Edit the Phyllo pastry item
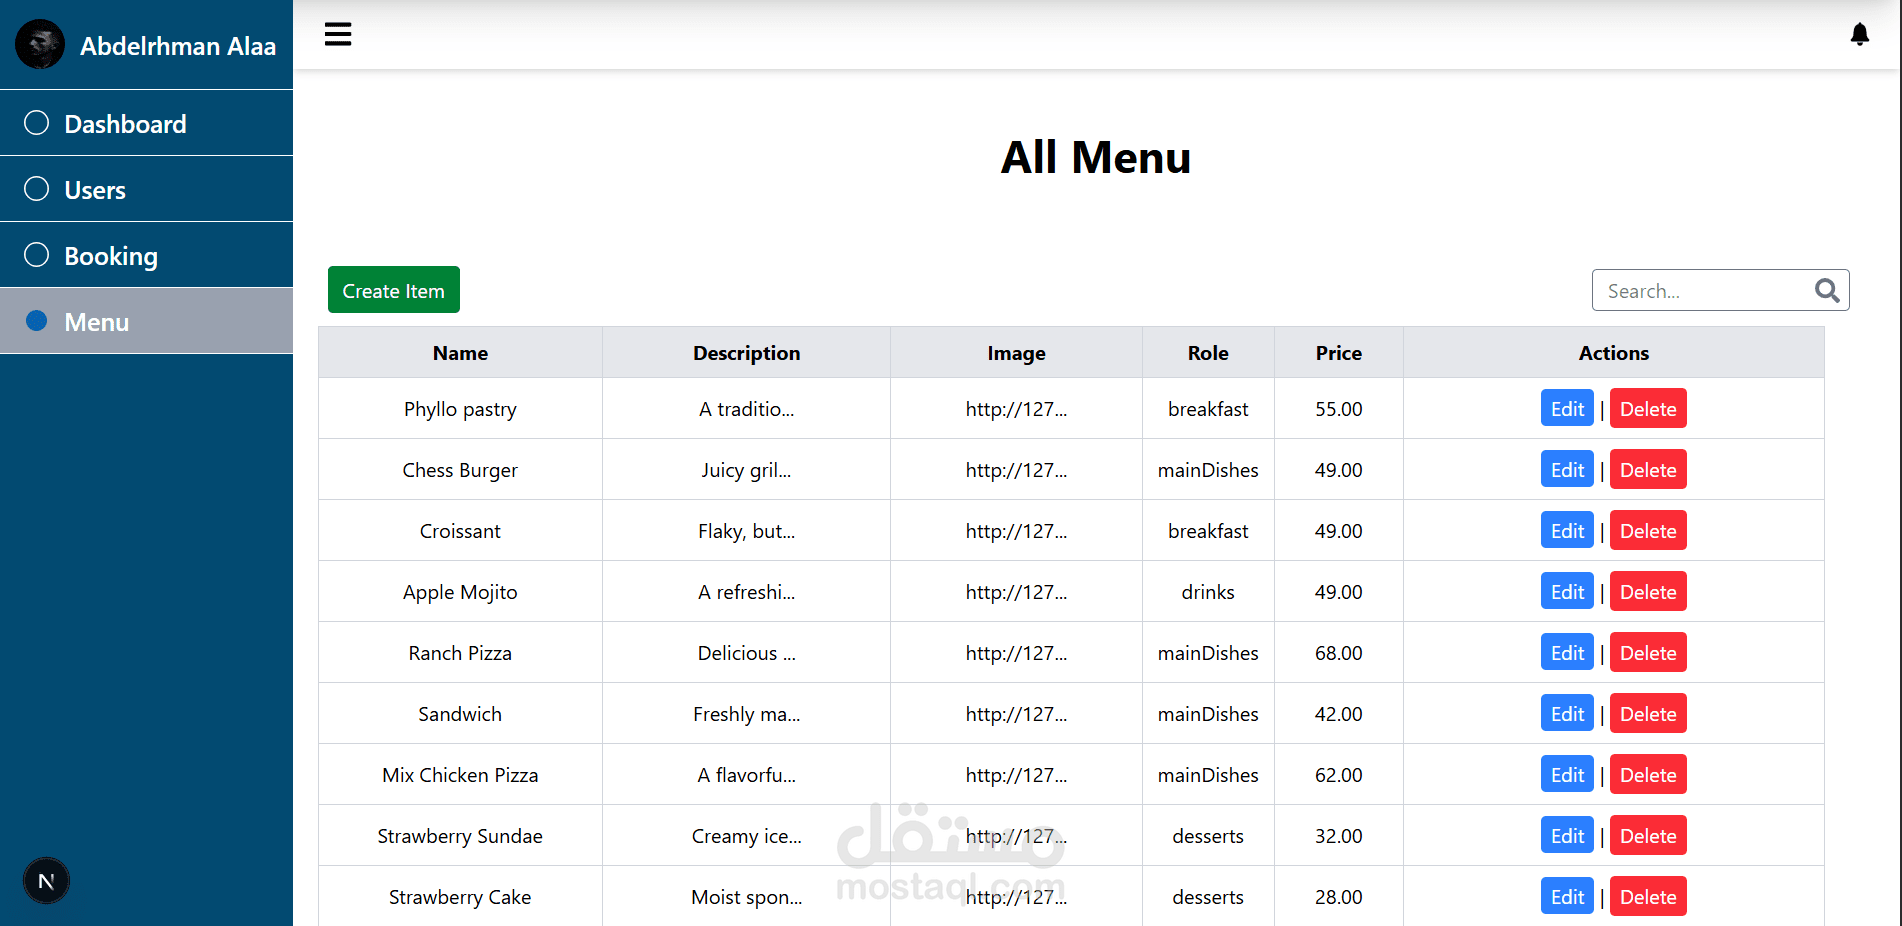 click(1567, 408)
